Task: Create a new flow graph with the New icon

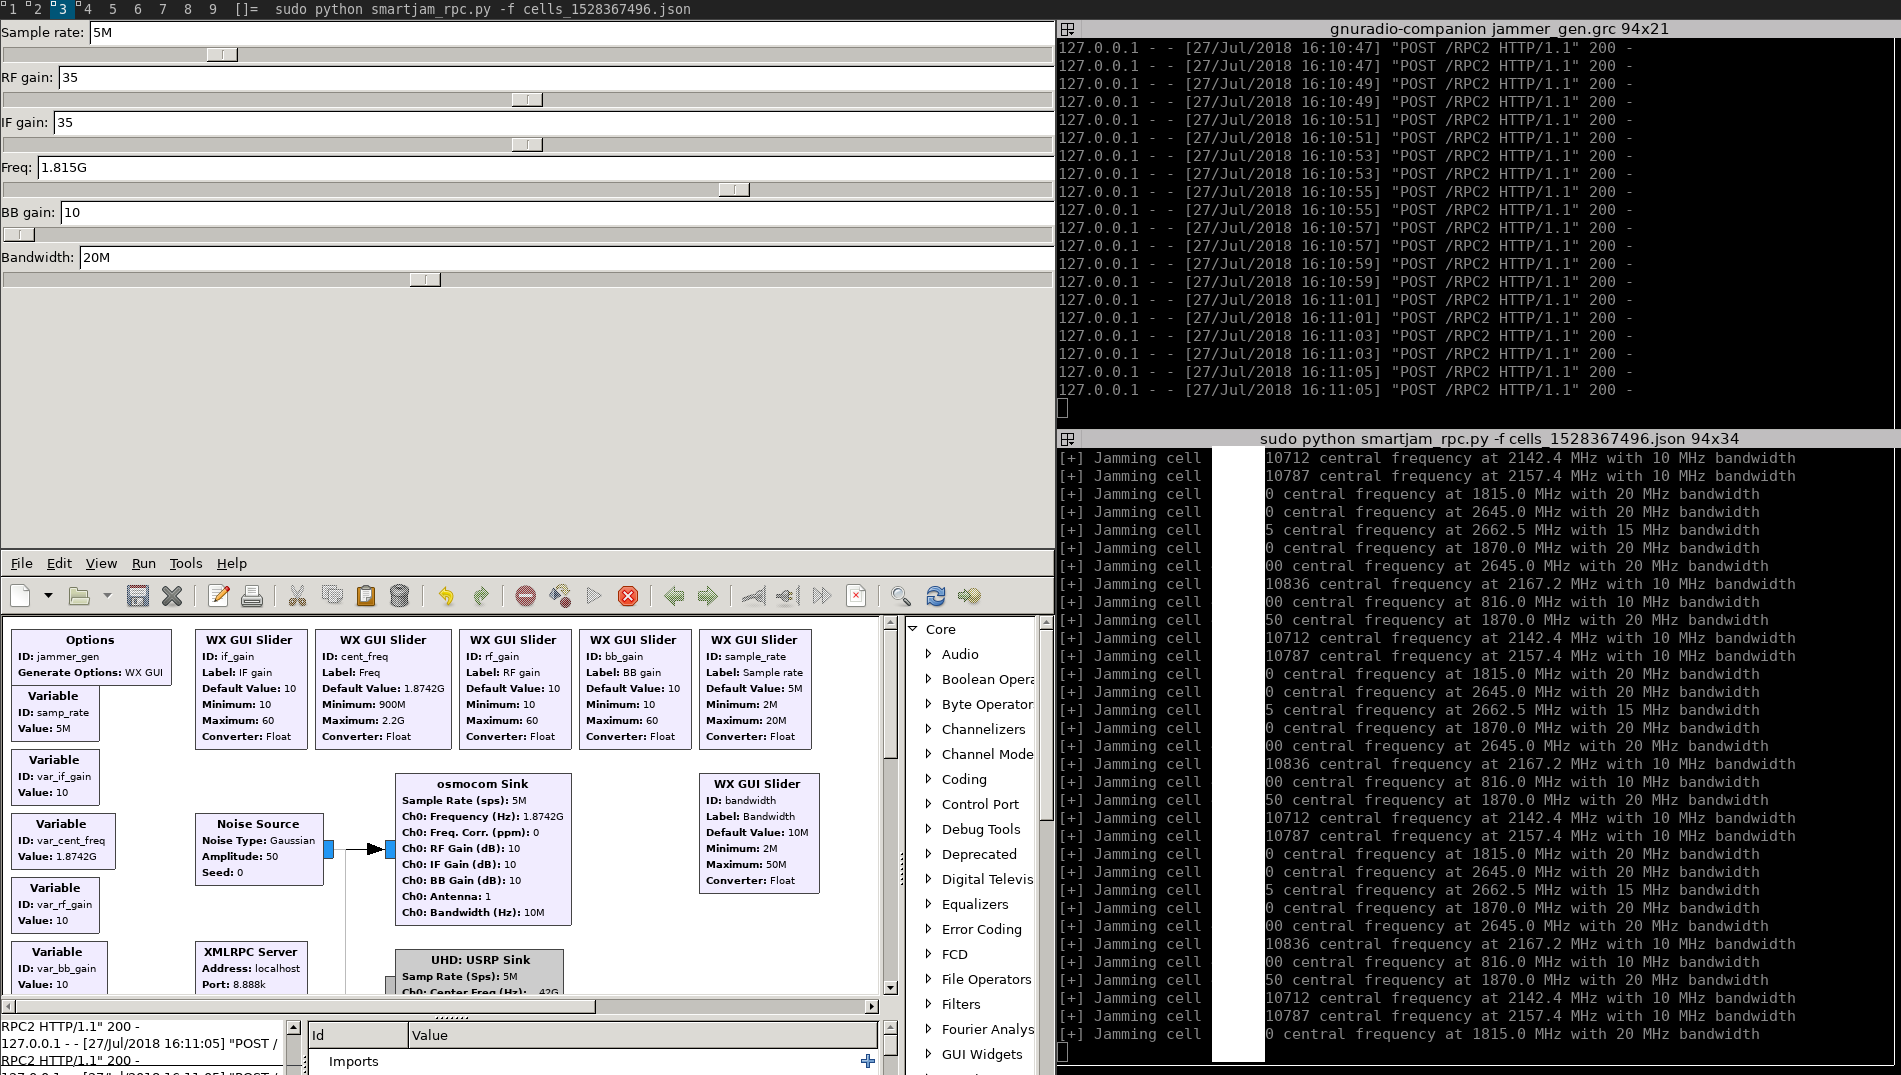Action: click(x=20, y=596)
